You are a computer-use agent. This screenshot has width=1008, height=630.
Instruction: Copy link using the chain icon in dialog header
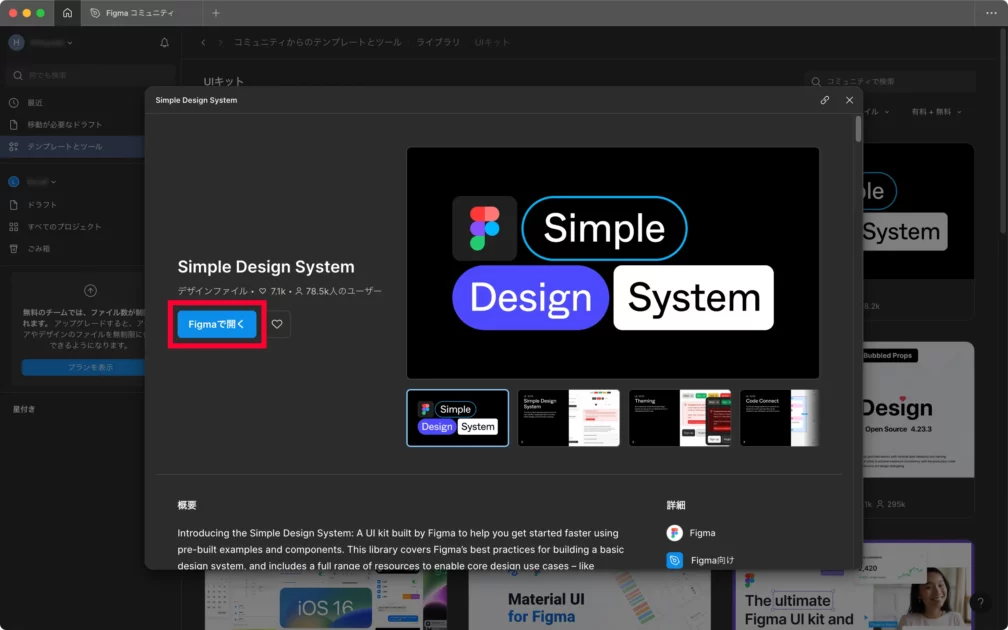click(x=825, y=100)
